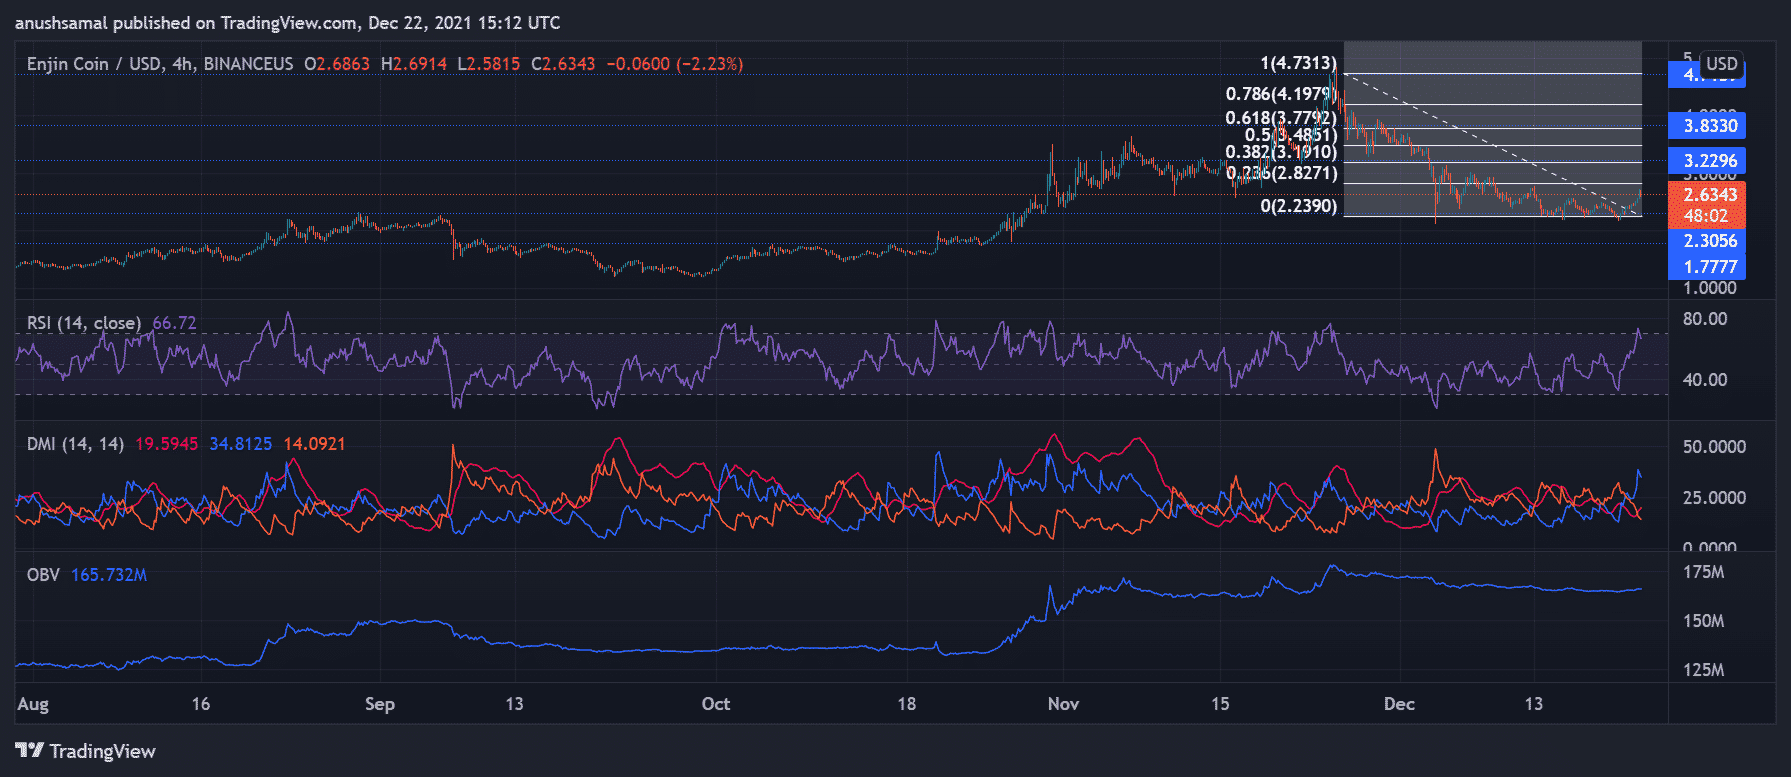
Task: Click the Oct marker on time axis
Action: click(x=716, y=704)
